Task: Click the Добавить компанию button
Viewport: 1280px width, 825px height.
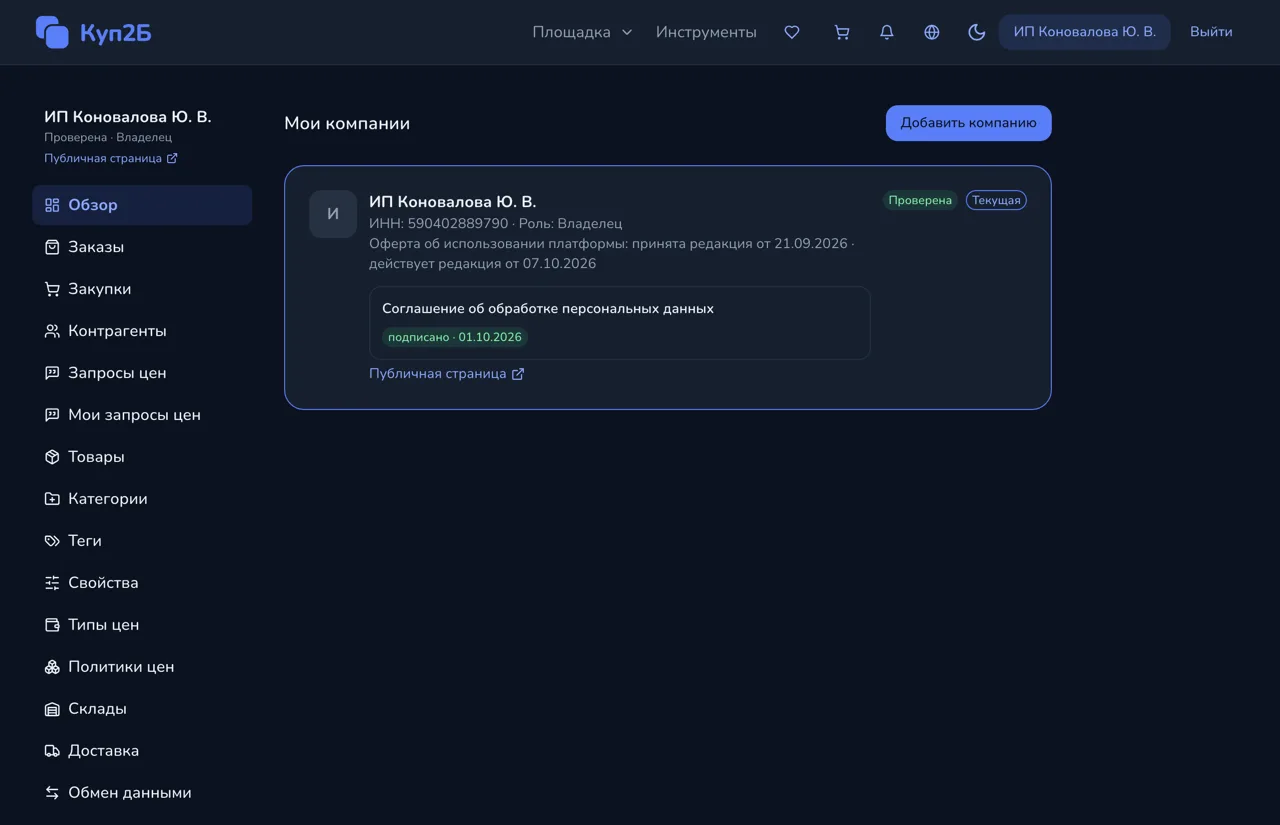Action: pyautogui.click(x=968, y=123)
